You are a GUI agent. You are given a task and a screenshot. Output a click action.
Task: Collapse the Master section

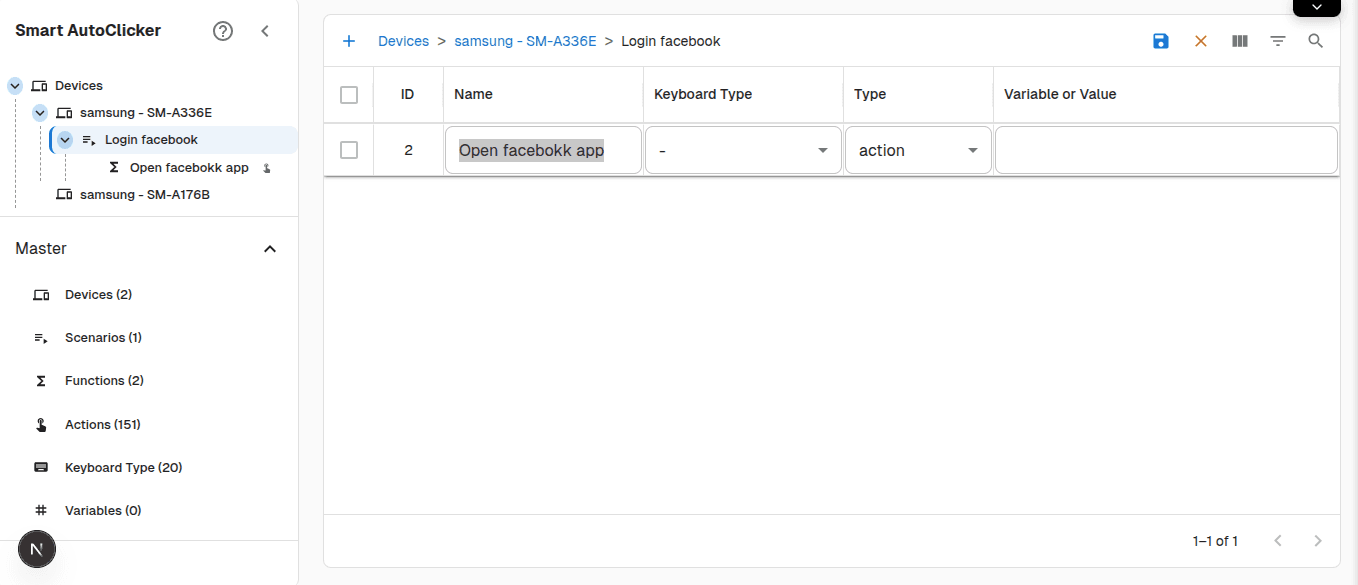(269, 248)
